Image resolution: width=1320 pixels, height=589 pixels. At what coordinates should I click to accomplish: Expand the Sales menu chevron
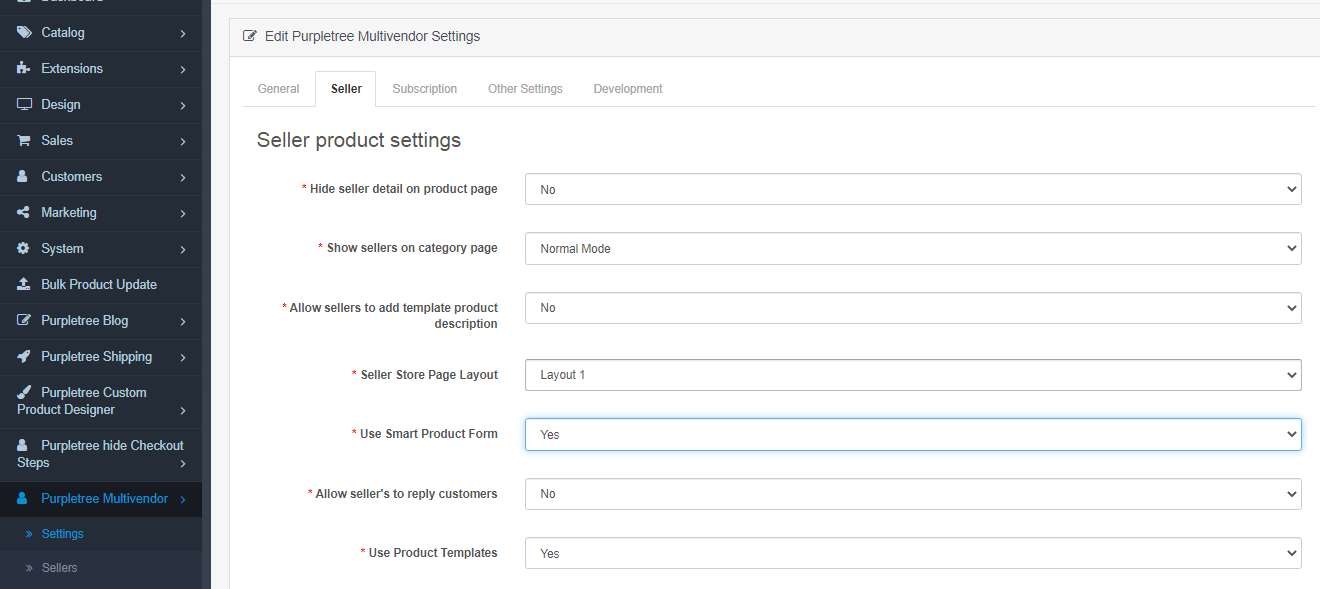pyautogui.click(x=183, y=141)
